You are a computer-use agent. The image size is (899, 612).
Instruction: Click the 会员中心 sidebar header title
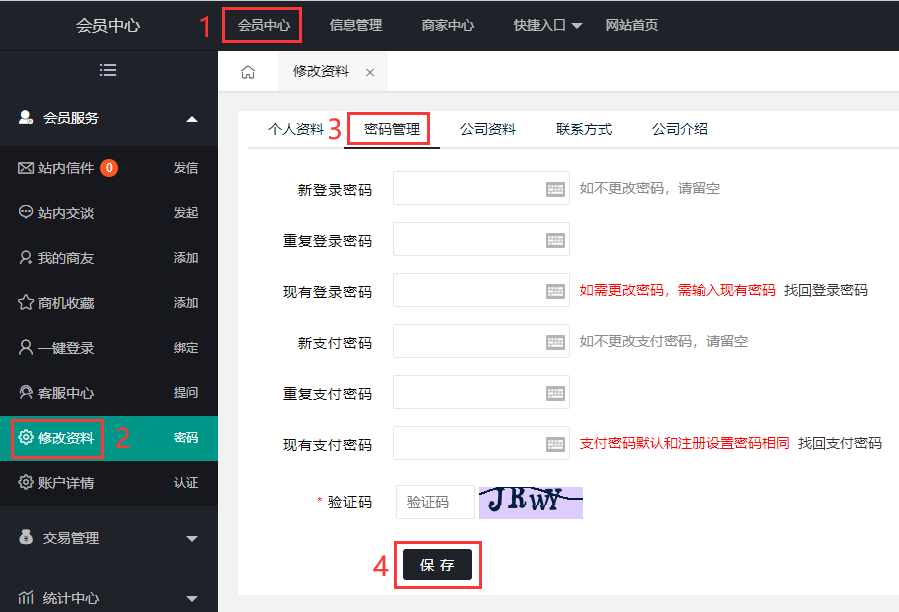click(x=108, y=26)
